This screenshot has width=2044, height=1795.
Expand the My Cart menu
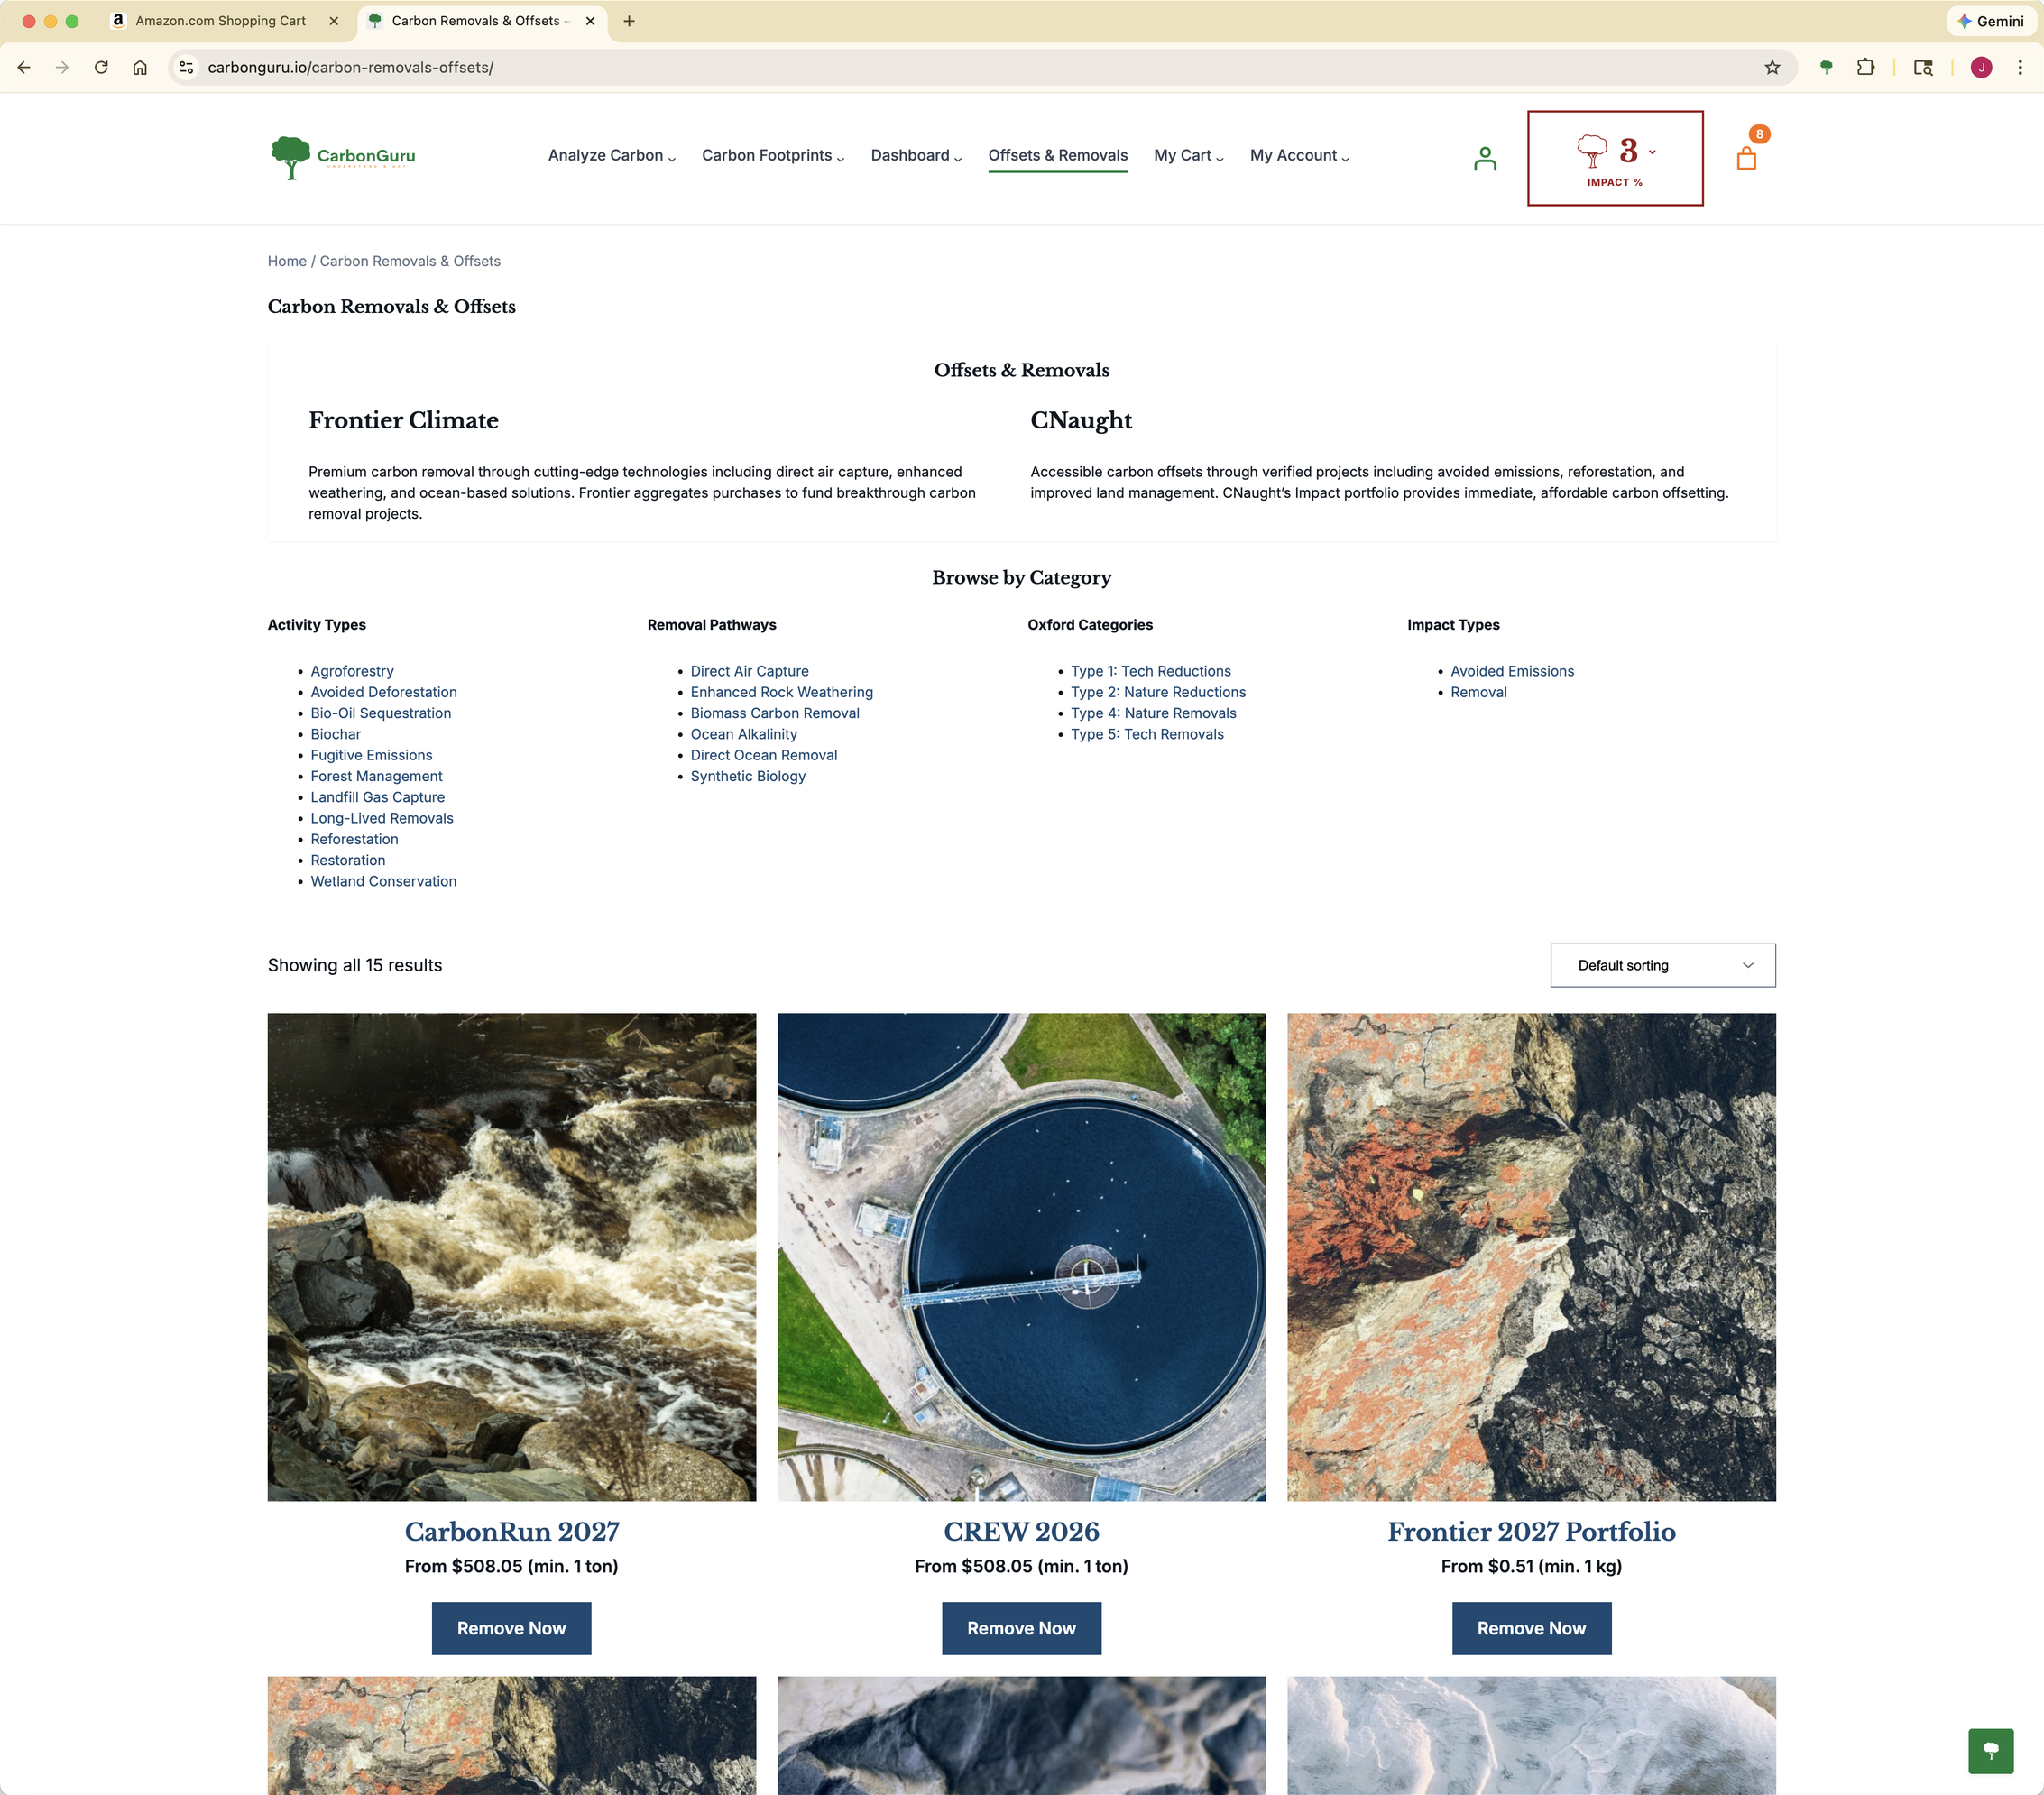coord(1189,155)
